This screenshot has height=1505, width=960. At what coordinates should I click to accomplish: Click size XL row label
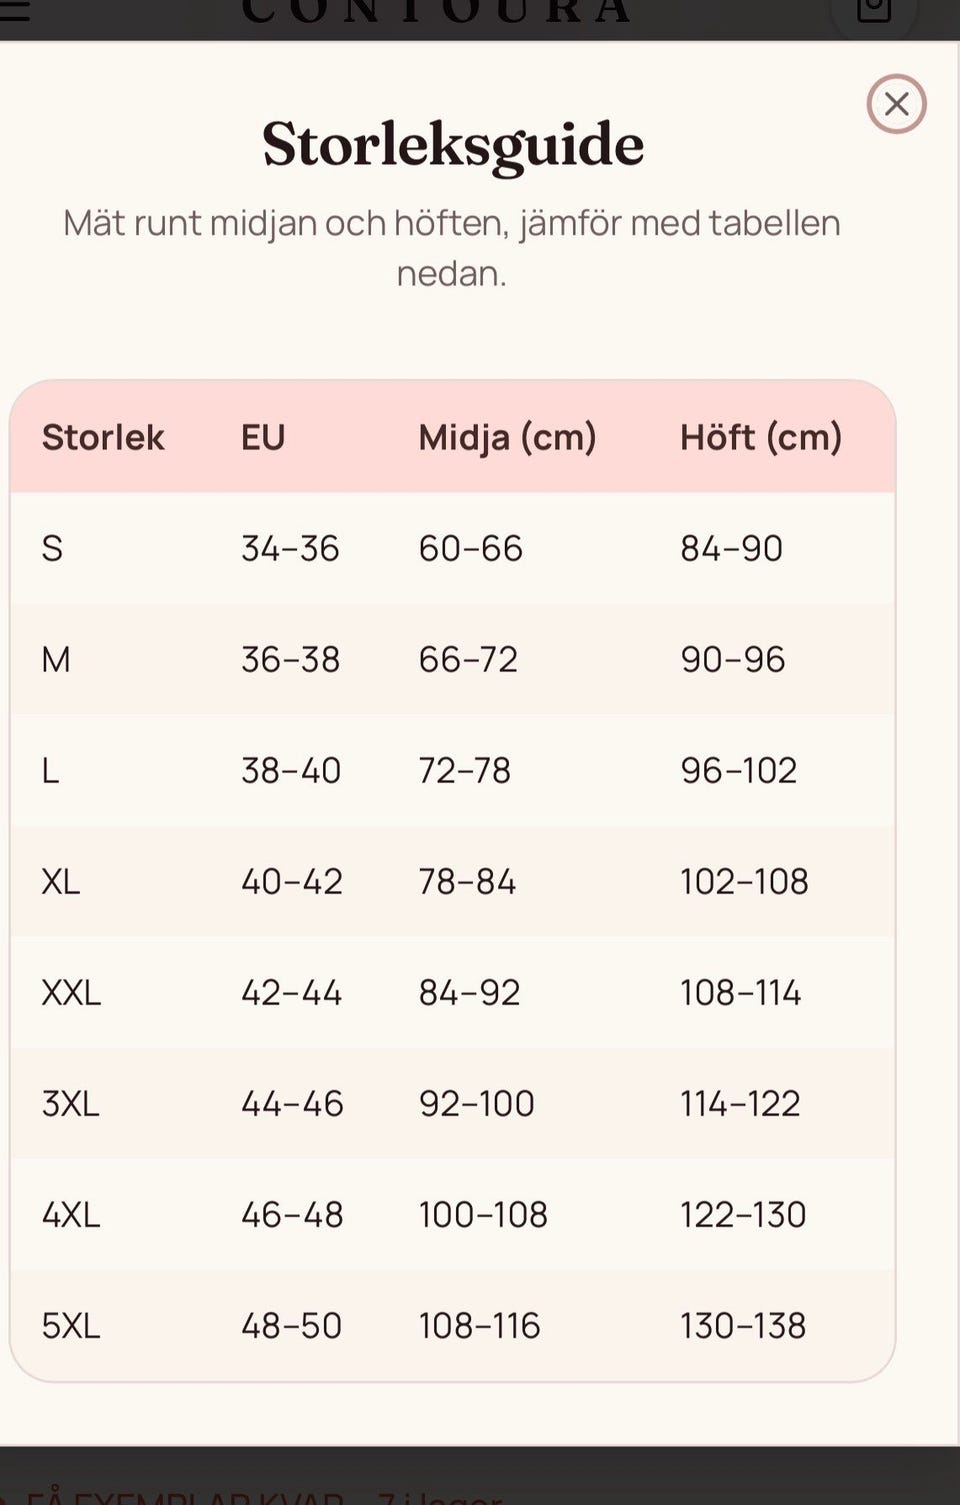coord(61,881)
